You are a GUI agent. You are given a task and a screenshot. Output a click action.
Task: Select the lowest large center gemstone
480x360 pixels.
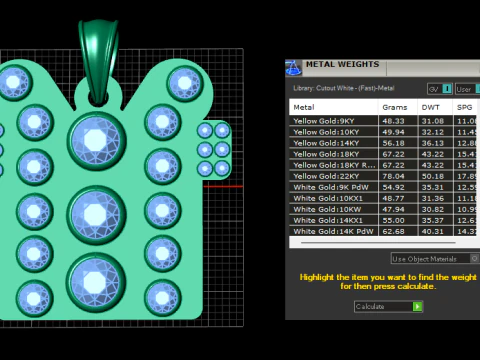(96, 282)
